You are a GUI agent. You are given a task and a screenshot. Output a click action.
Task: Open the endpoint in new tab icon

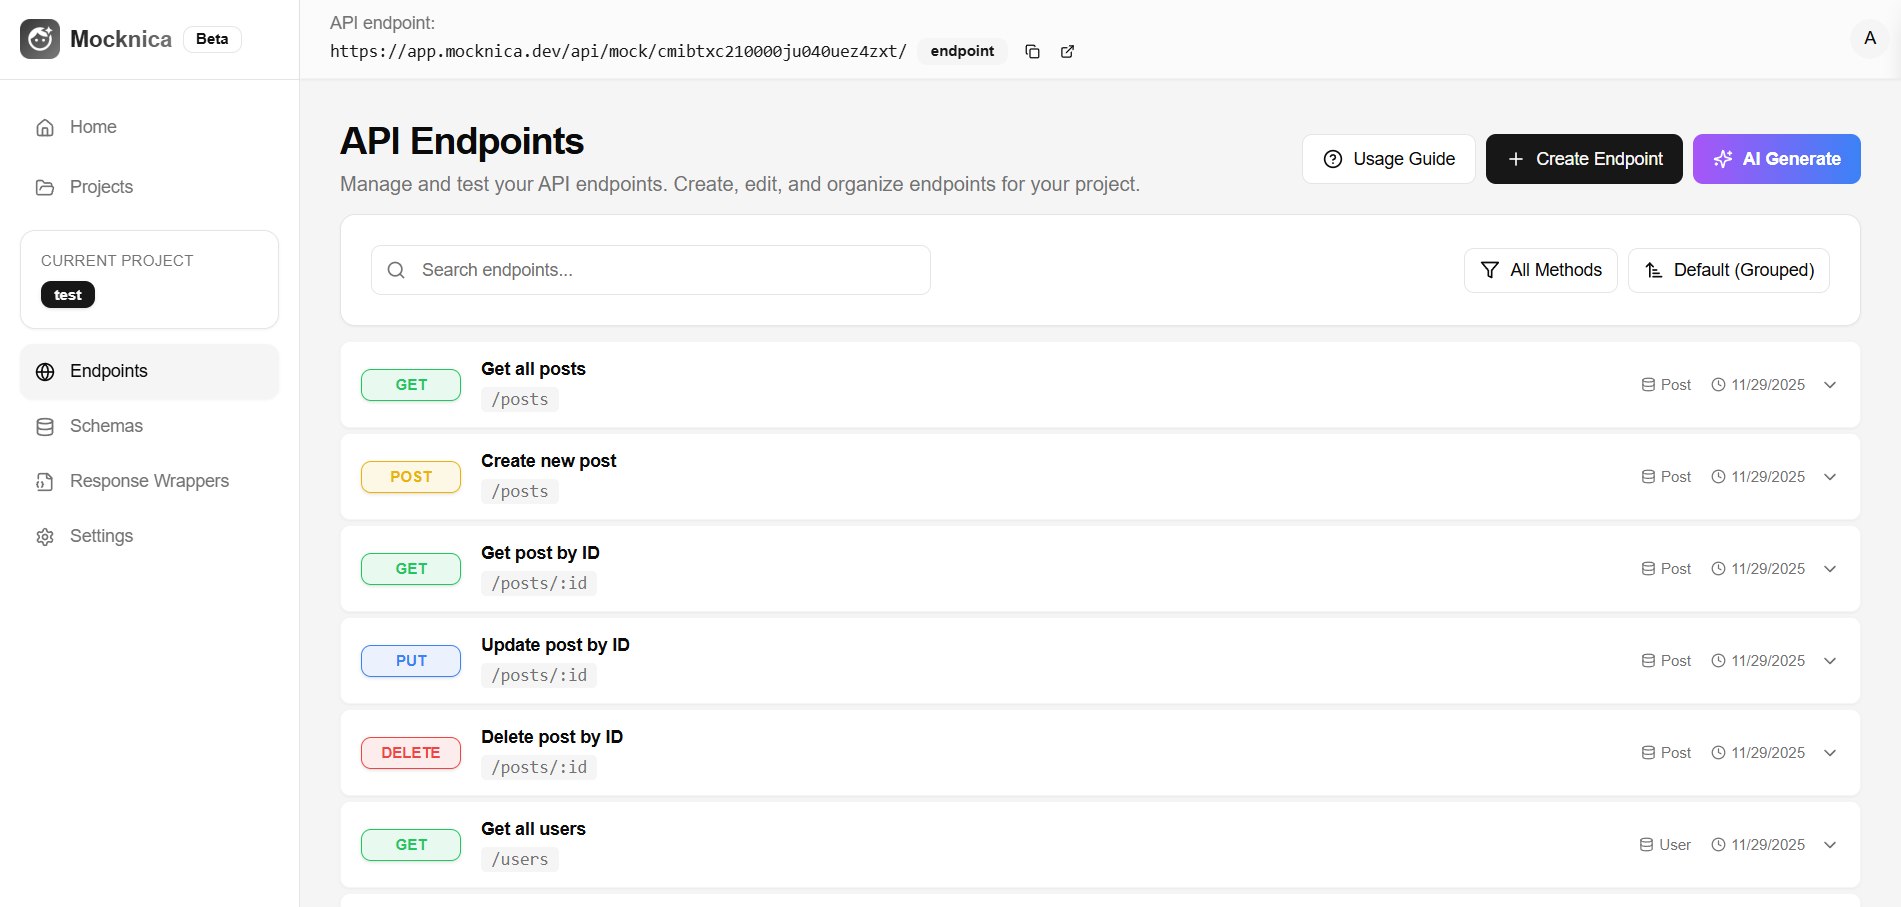1067,51
